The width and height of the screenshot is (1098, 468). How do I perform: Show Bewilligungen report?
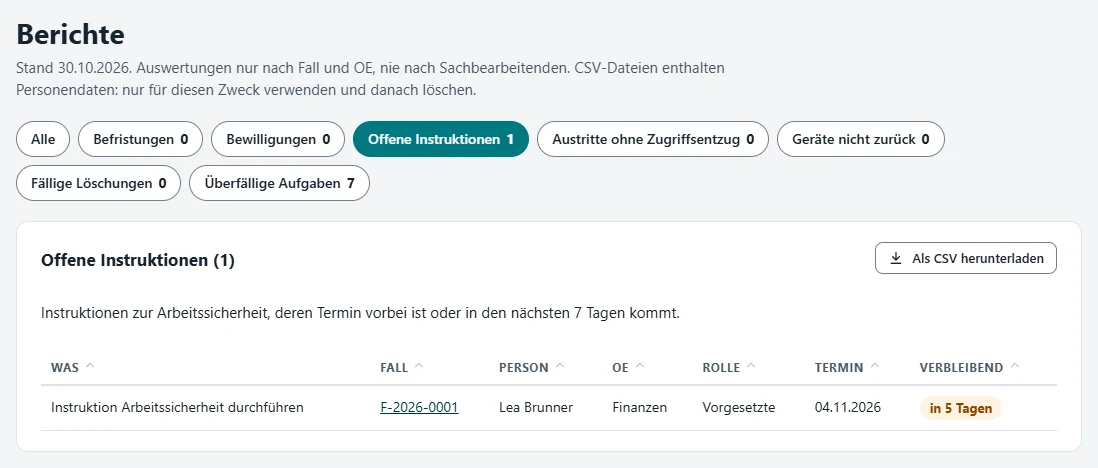278,139
